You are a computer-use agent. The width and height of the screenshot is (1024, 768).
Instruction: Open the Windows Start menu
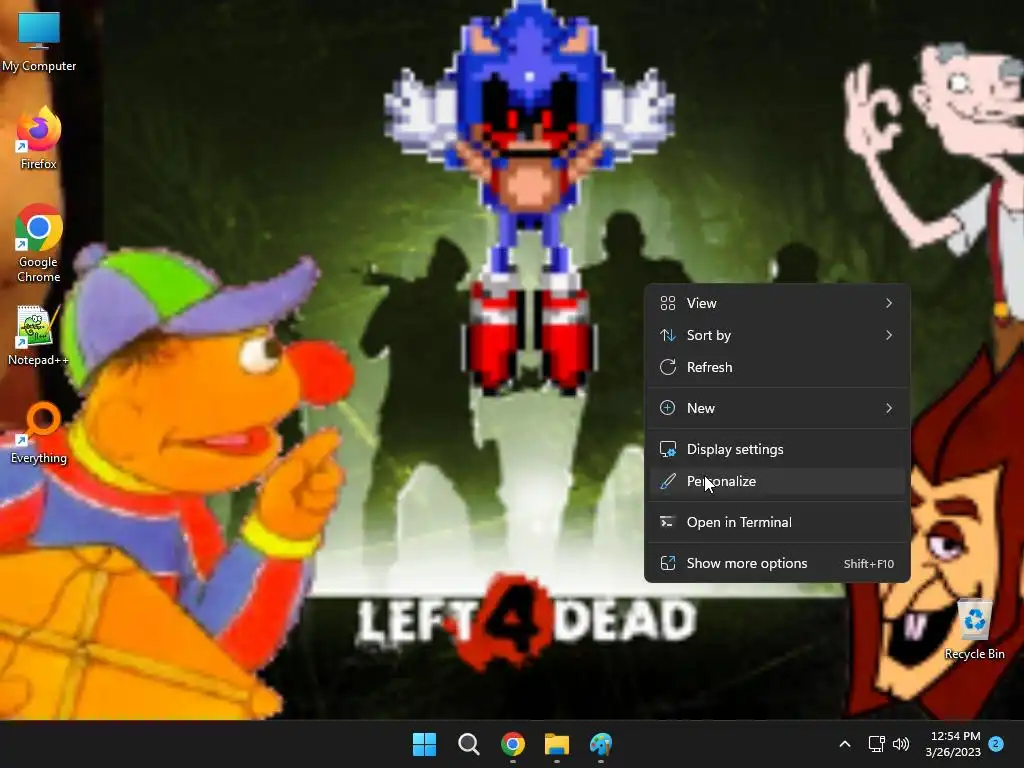[x=424, y=744]
